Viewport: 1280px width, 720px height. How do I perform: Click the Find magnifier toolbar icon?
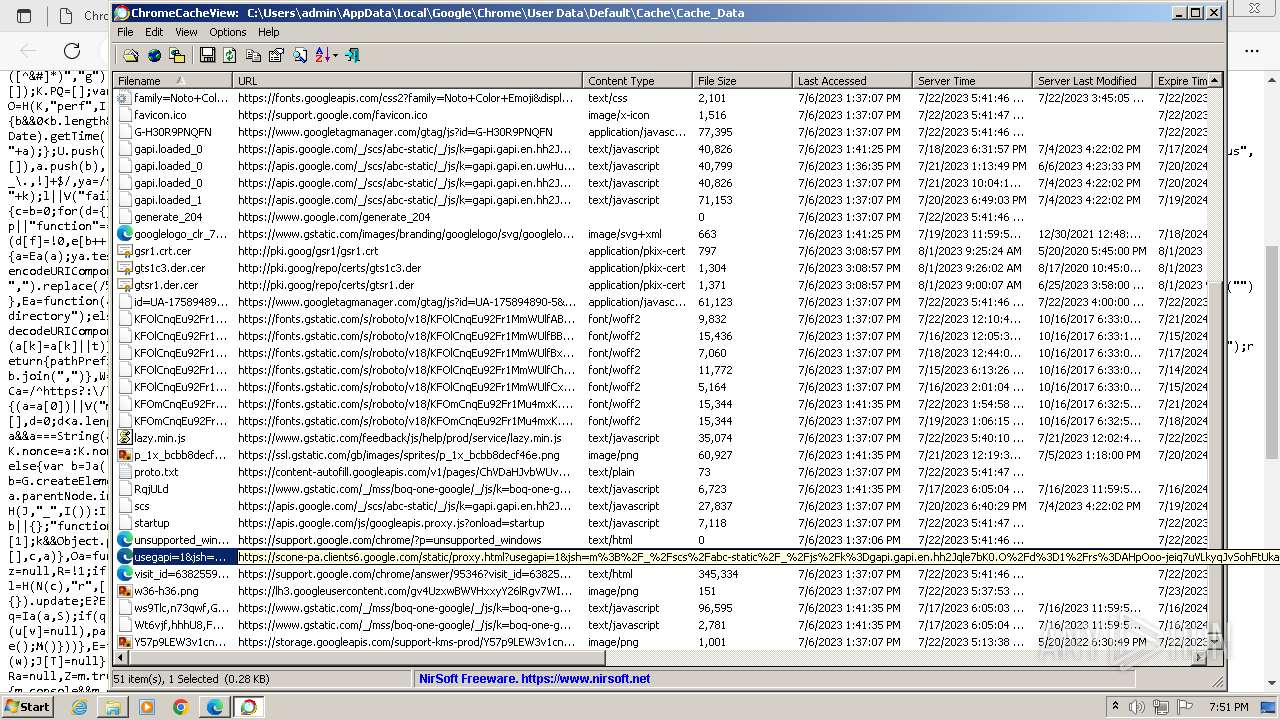299,56
